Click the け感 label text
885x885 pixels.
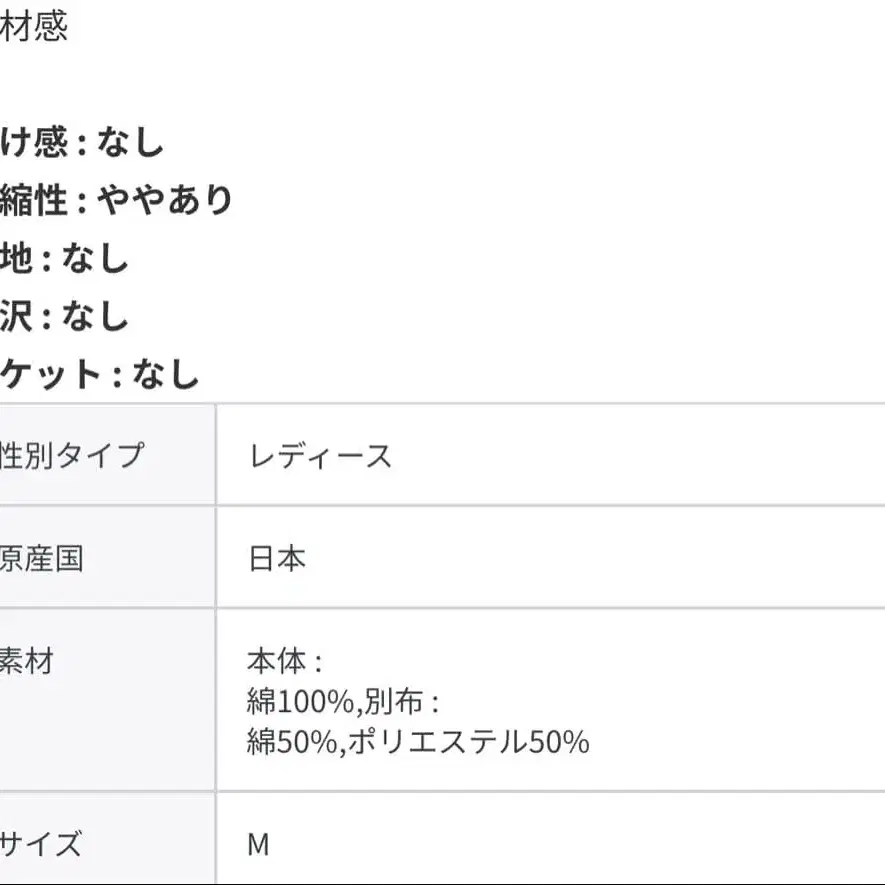coord(34,142)
